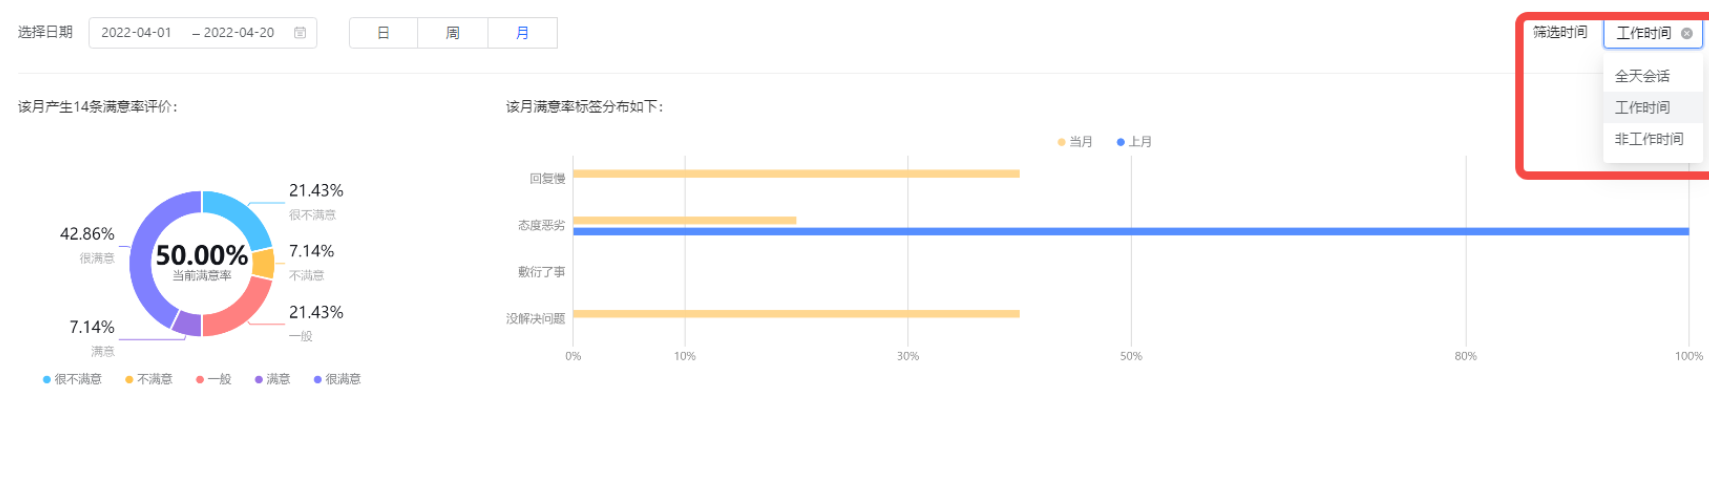Clear the 工作时间 filter selection icon

pos(1687,33)
